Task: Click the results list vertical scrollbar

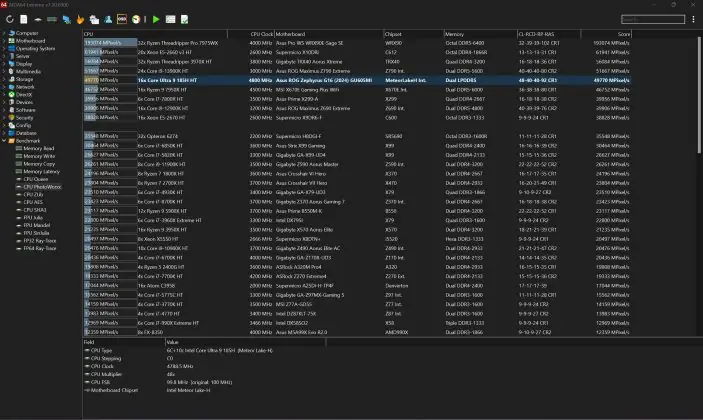Action: pyautogui.click(x=699, y=95)
